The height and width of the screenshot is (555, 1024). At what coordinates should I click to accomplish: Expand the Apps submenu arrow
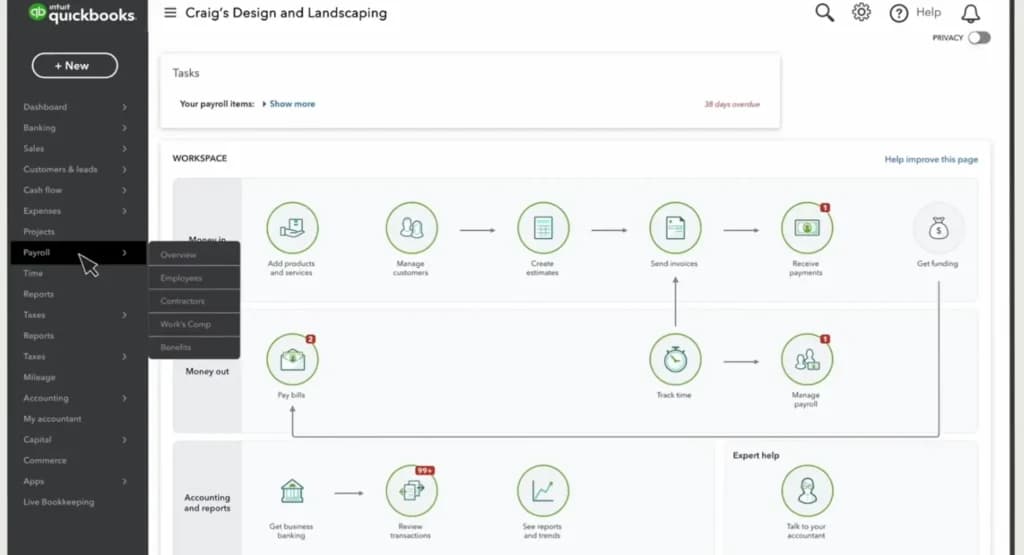pos(124,481)
